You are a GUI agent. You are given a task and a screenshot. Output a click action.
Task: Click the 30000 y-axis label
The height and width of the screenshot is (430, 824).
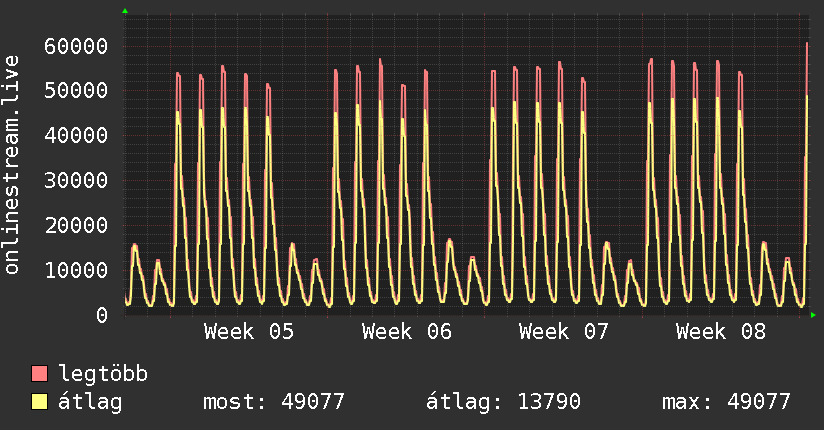point(76,180)
